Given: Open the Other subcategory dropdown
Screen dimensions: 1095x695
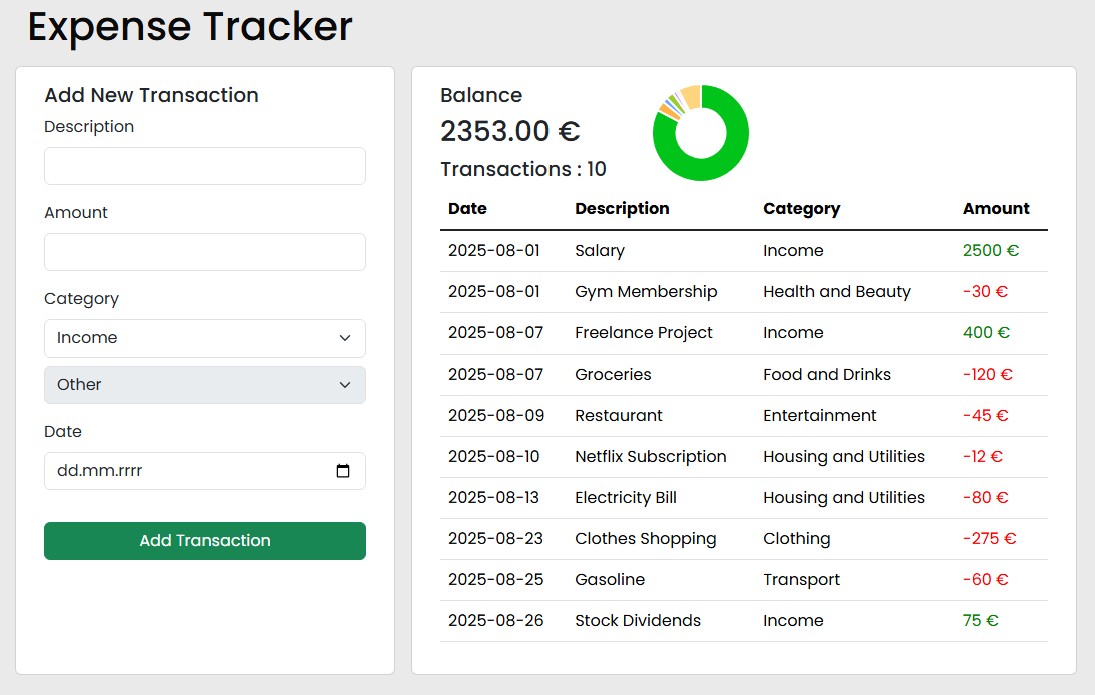Looking at the screenshot, I should (205, 385).
